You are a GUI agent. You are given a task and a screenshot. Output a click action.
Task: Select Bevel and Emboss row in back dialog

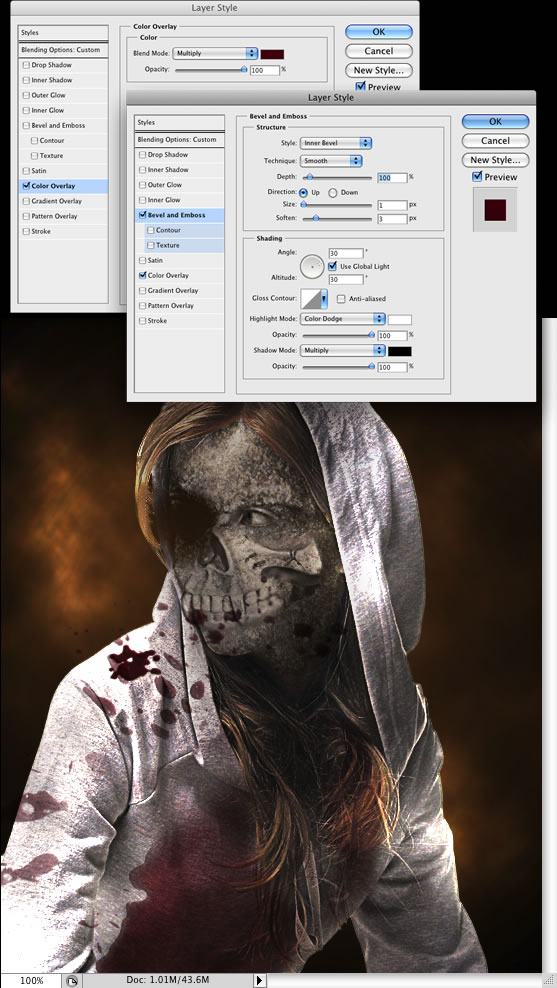[x=64, y=125]
